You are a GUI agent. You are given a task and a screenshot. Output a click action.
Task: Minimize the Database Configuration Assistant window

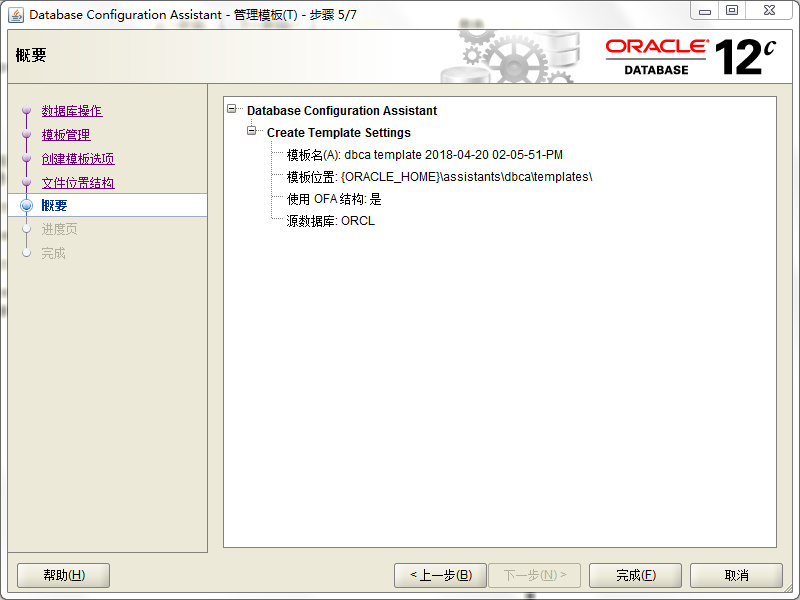tap(705, 10)
